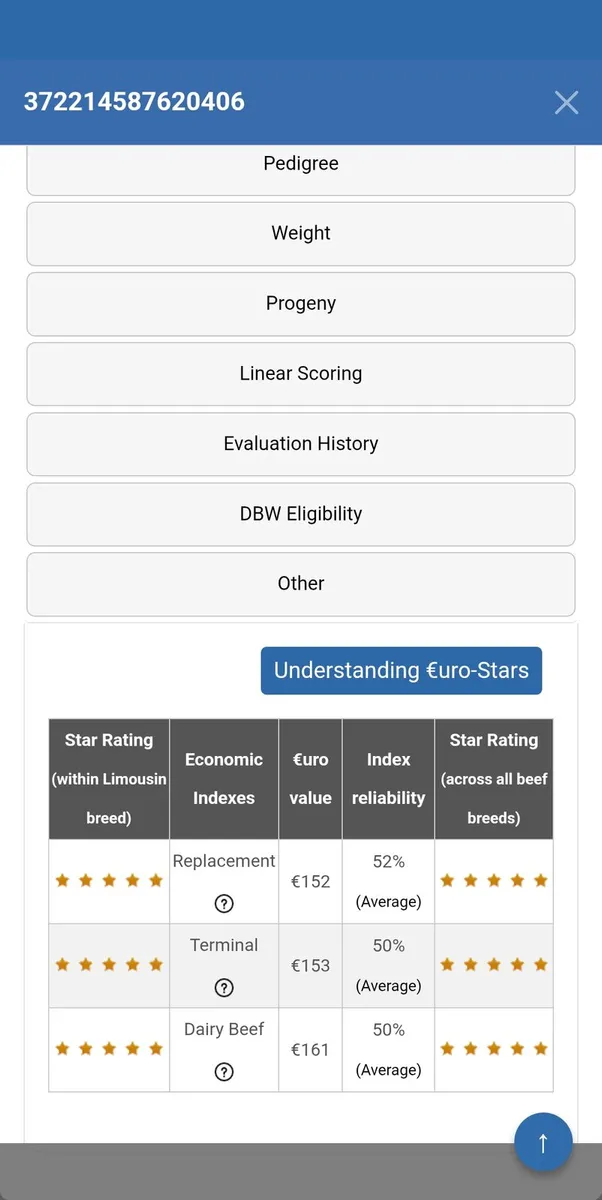Select the €152 Replacement euro value
Viewport: 602px width, 1200px height.
310,881
